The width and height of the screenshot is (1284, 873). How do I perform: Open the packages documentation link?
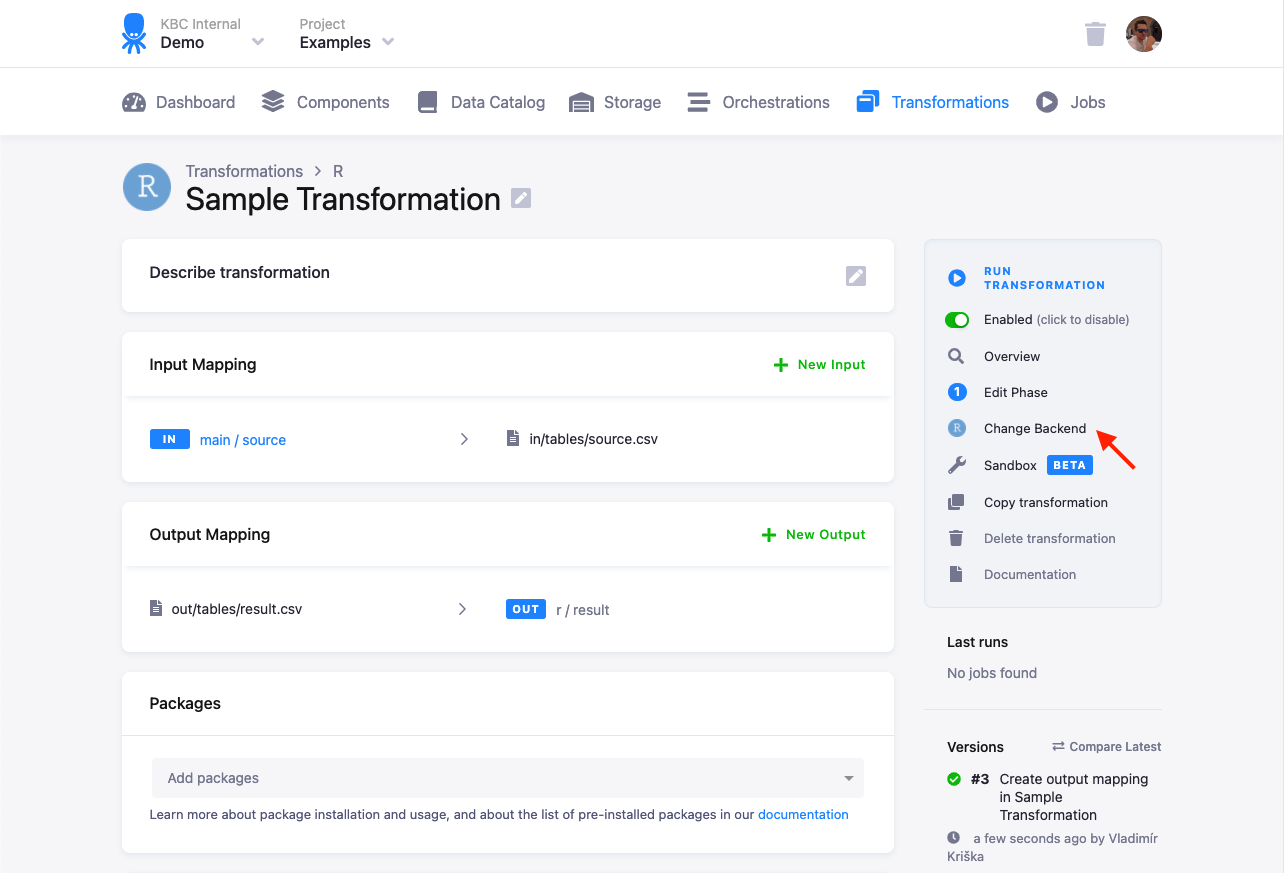pyautogui.click(x=803, y=815)
